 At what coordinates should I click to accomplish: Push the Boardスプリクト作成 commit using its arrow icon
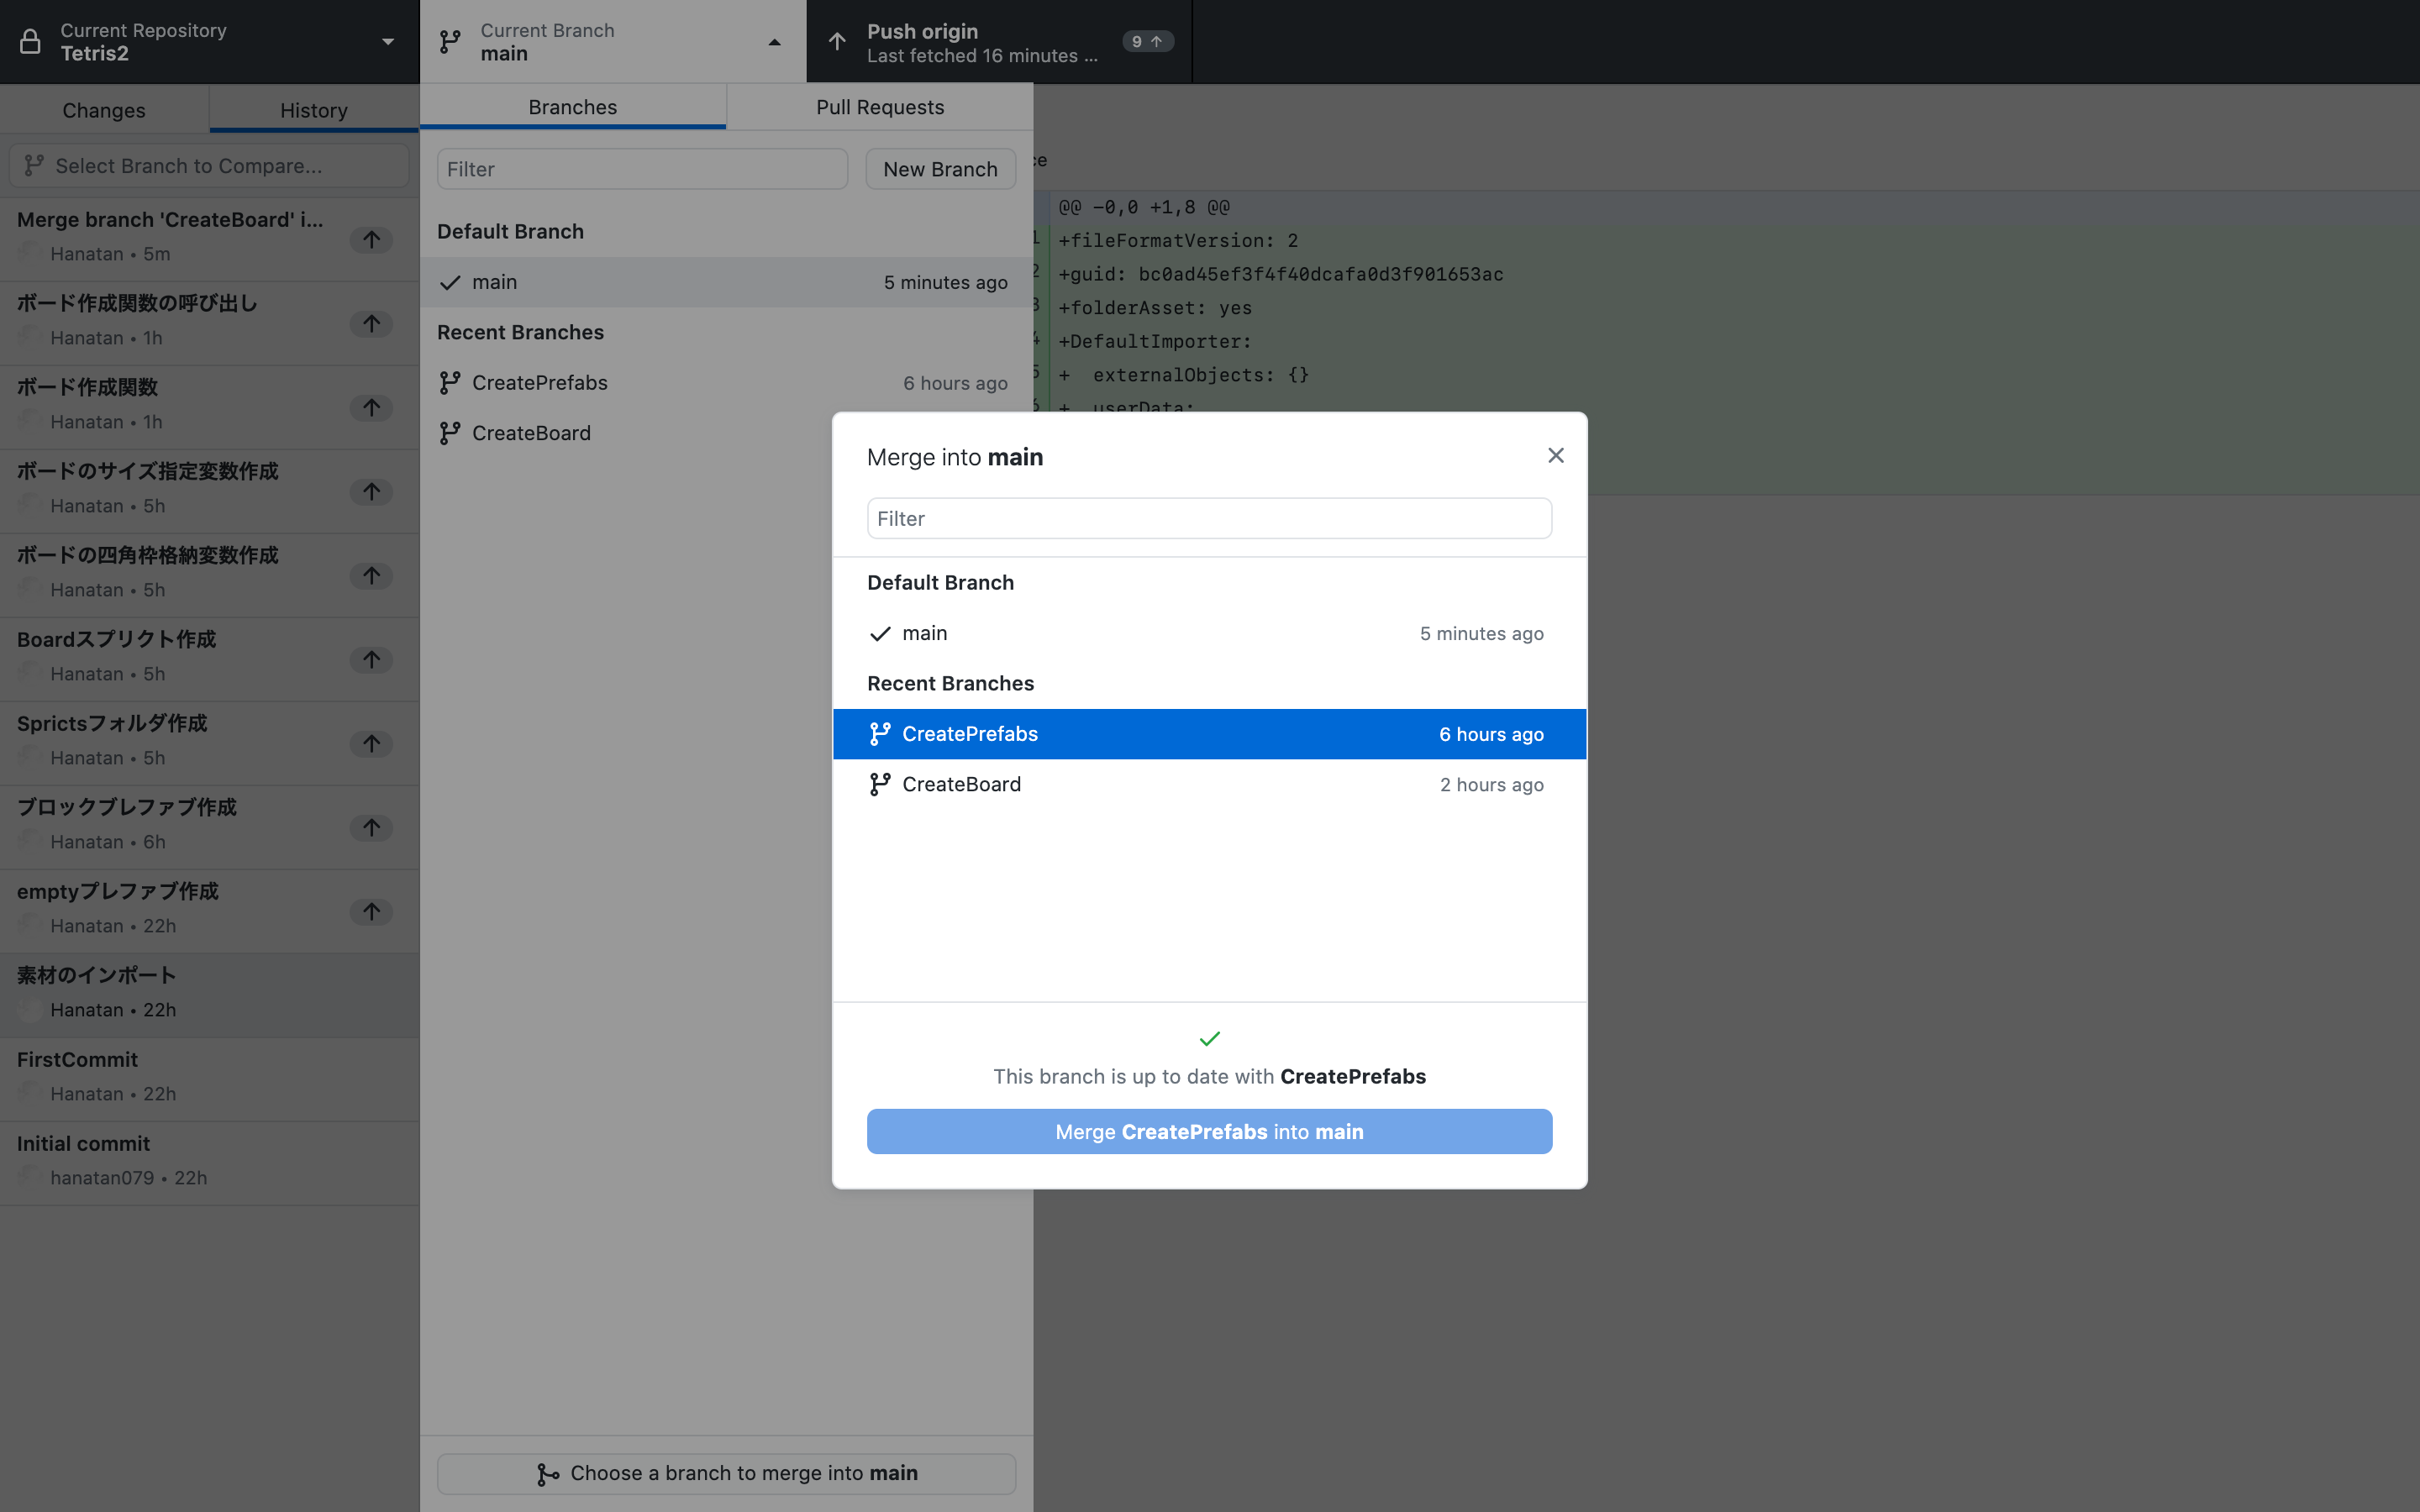click(x=371, y=659)
